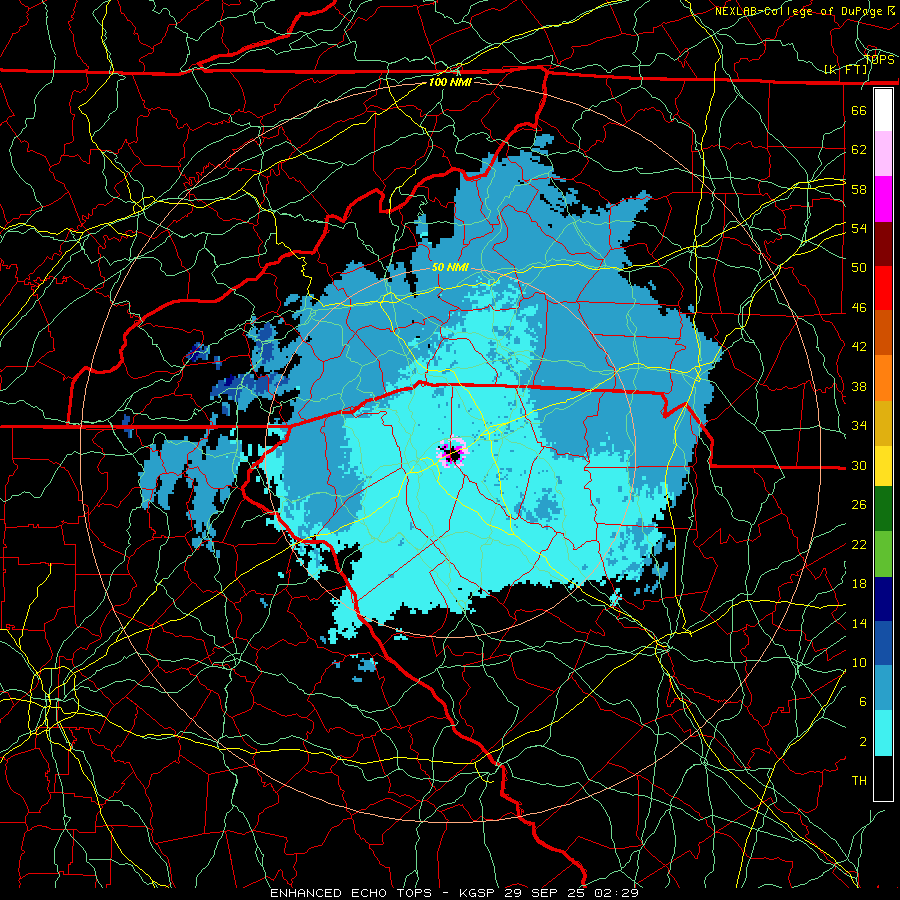
Task: Click the "TOPS" legend heading
Action: (879, 59)
